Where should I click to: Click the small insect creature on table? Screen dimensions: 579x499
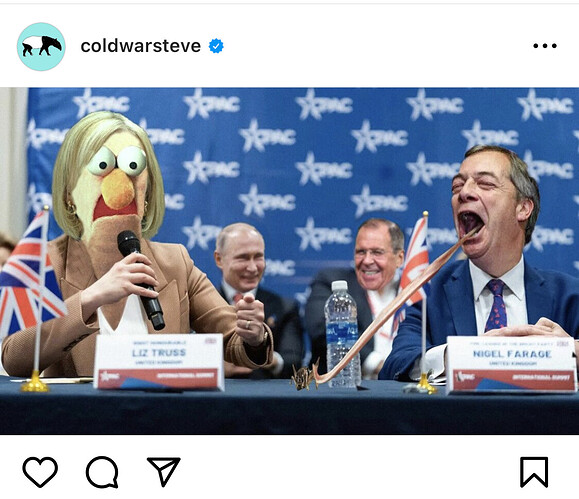coord(305,375)
